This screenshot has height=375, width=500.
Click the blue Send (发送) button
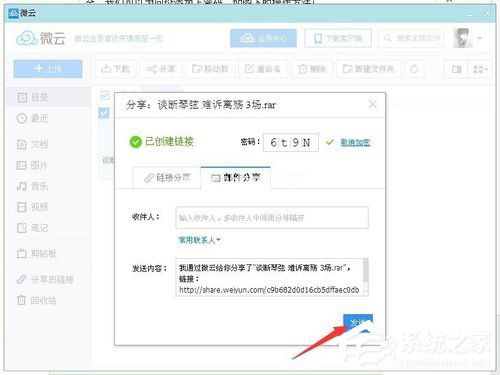click(x=358, y=323)
